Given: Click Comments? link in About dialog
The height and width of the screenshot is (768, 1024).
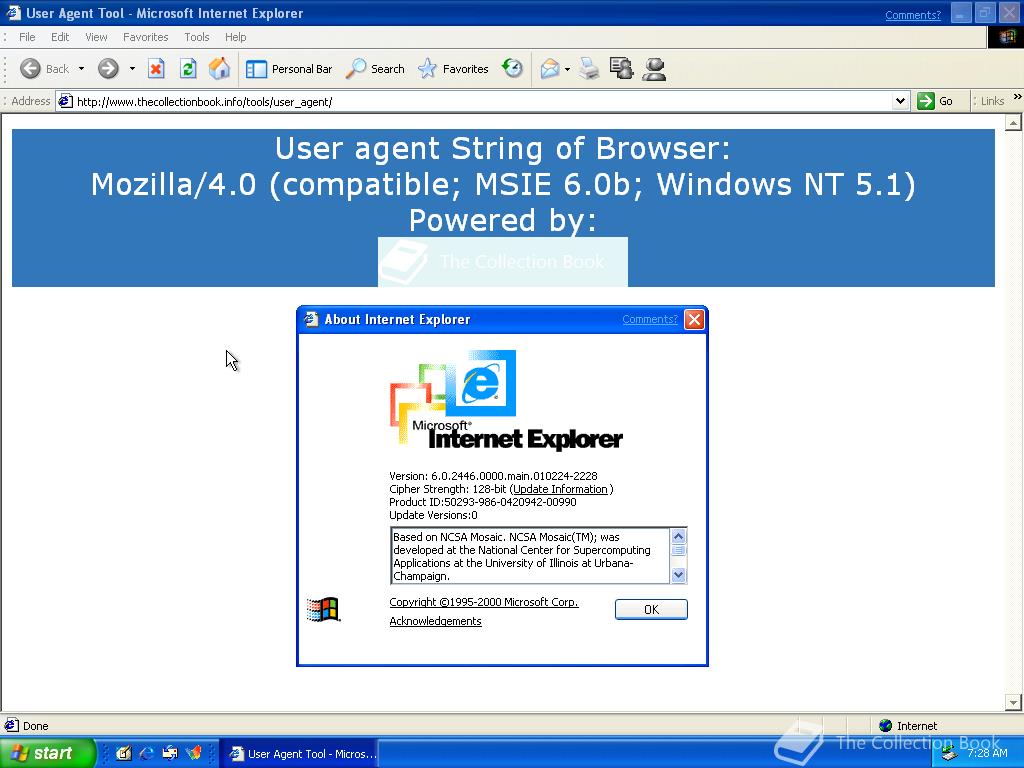Looking at the screenshot, I should click(x=650, y=319).
